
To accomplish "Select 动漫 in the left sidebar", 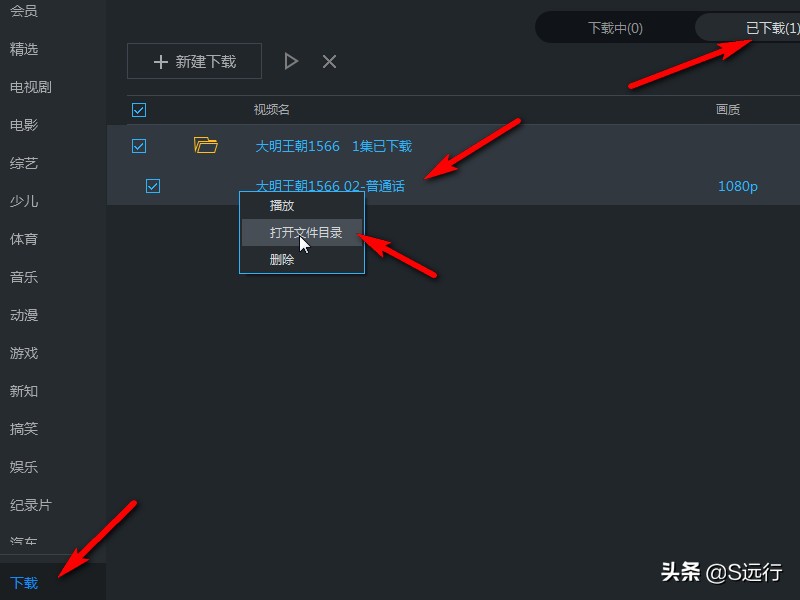I will [24, 315].
